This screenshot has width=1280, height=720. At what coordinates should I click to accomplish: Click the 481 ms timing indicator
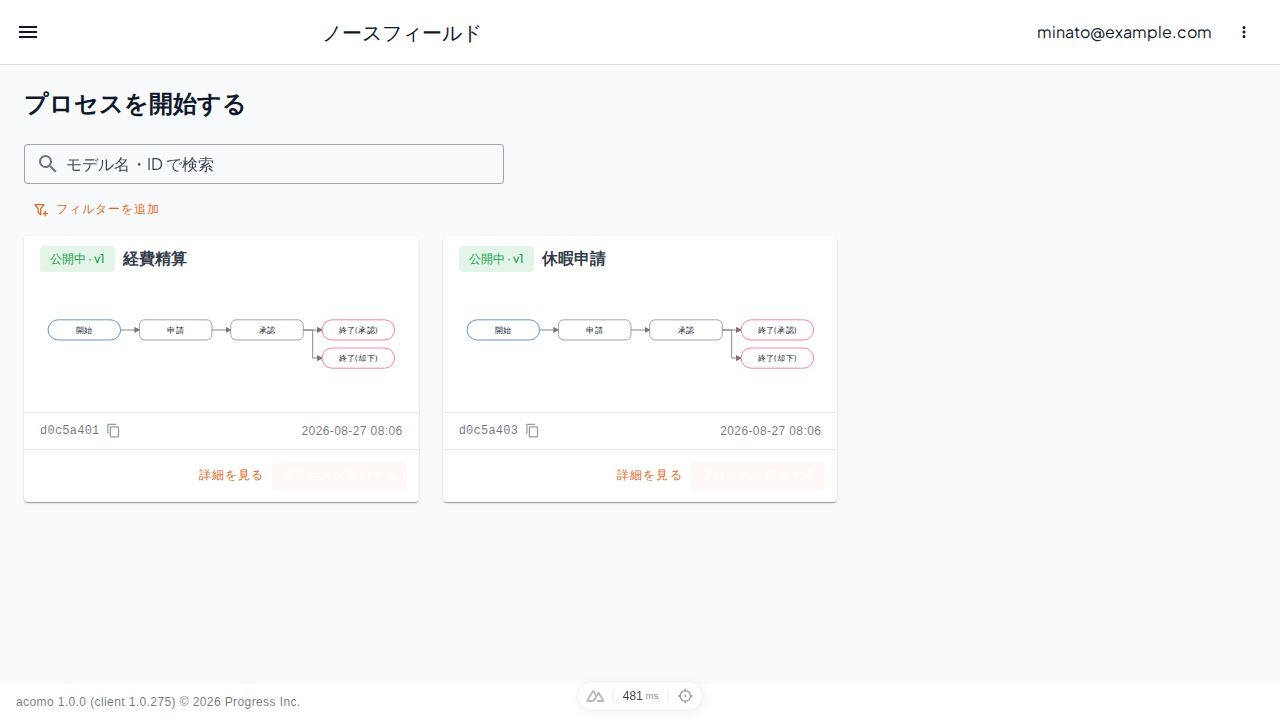pos(640,696)
